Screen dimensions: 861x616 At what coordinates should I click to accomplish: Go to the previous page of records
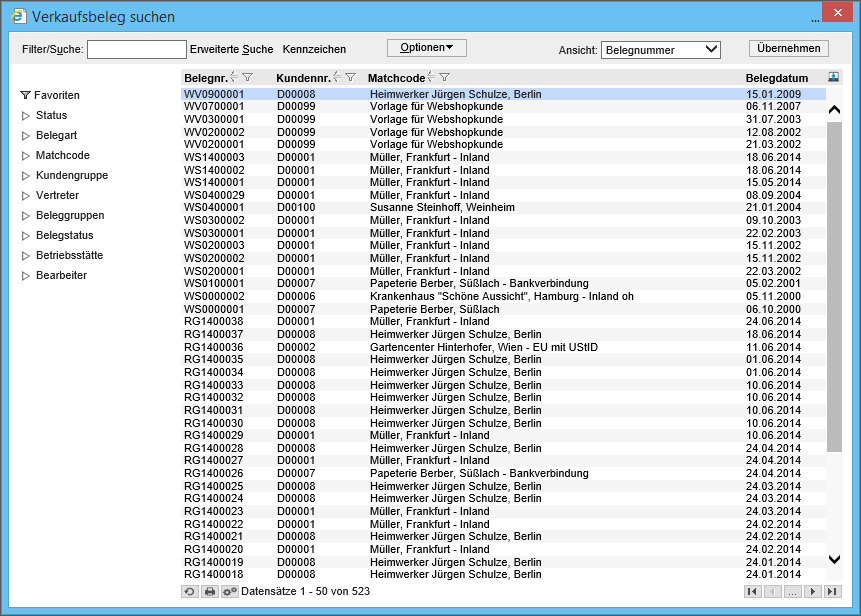coord(773,591)
